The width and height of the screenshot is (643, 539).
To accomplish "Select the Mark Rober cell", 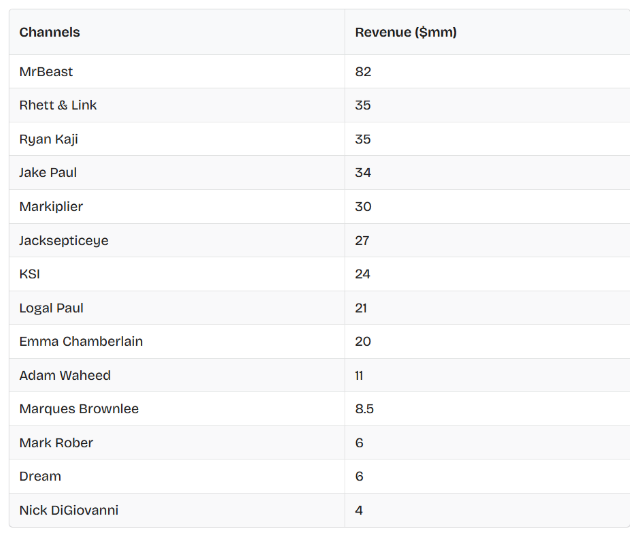I will coord(55,442).
